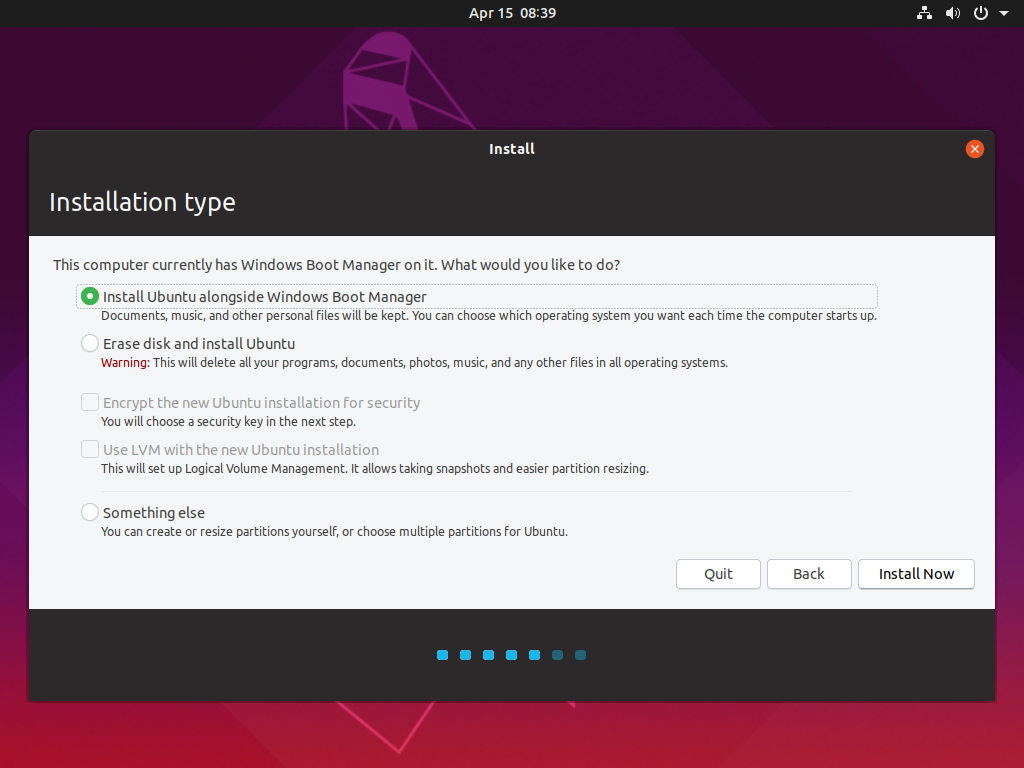Click 'Documents, music, and other personal files' text
Viewport: 1024px width, 768px height.
488,316
